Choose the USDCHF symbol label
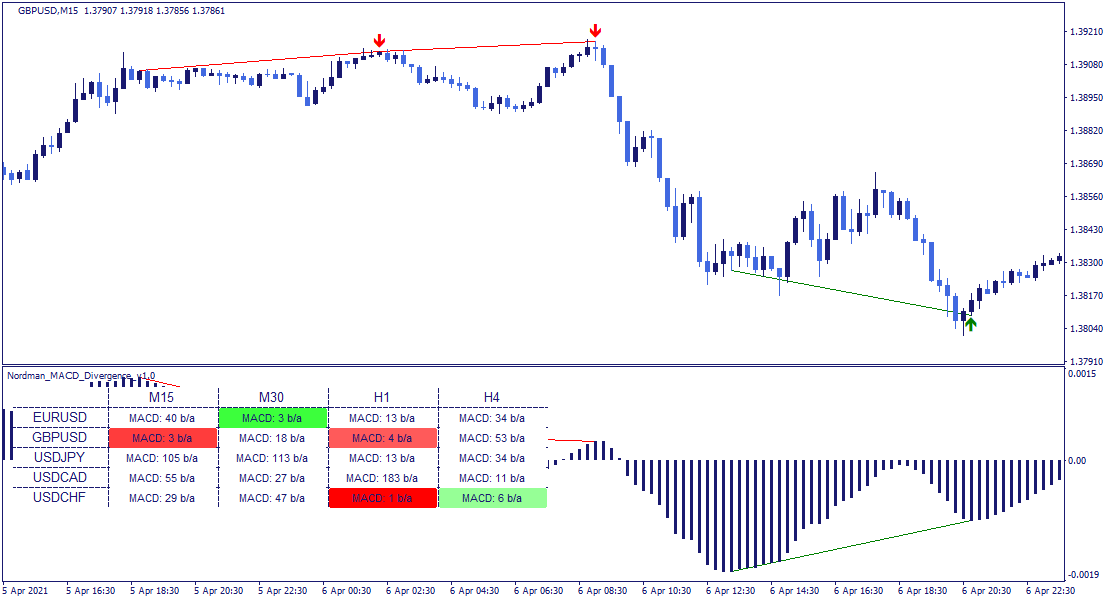 59,498
